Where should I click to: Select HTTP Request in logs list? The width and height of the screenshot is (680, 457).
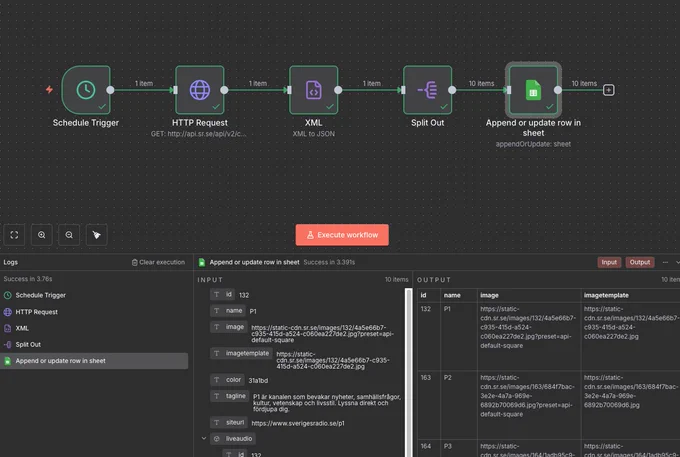coord(95,312)
